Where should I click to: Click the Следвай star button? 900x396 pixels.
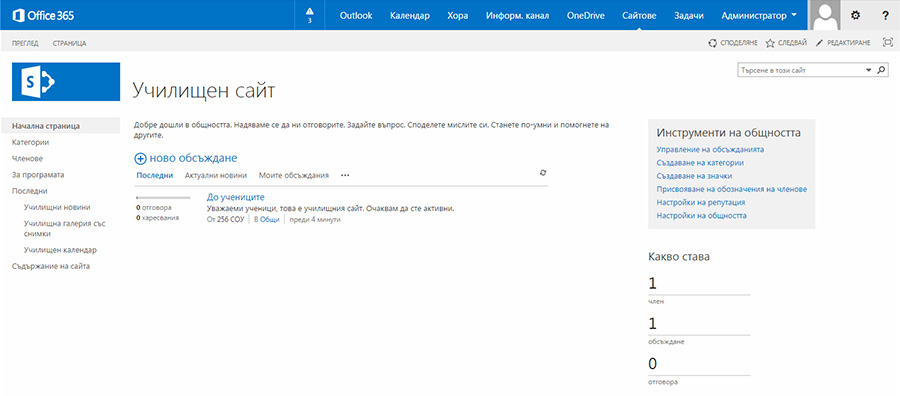click(x=786, y=43)
